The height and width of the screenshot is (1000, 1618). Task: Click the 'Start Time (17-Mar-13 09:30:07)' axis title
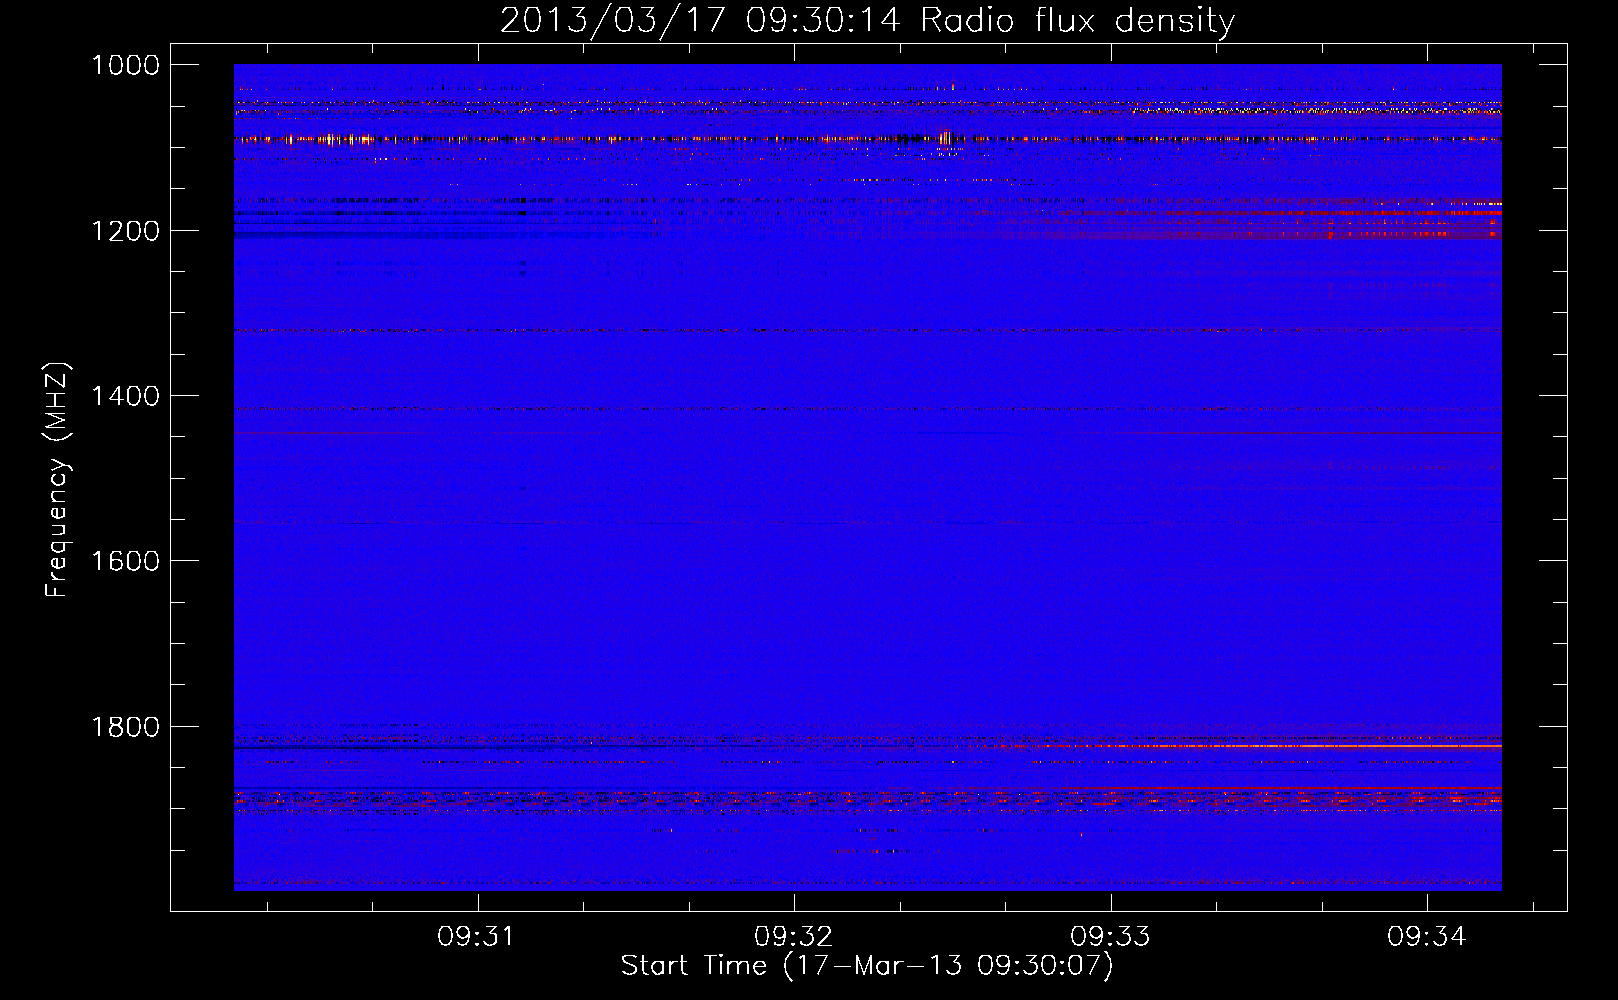[x=867, y=966]
